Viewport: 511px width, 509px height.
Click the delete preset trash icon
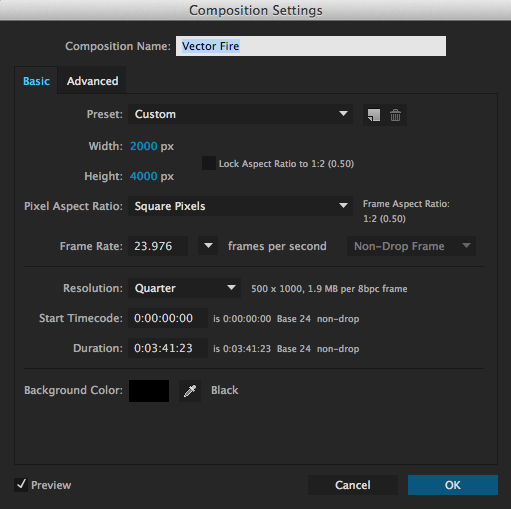pyautogui.click(x=395, y=115)
